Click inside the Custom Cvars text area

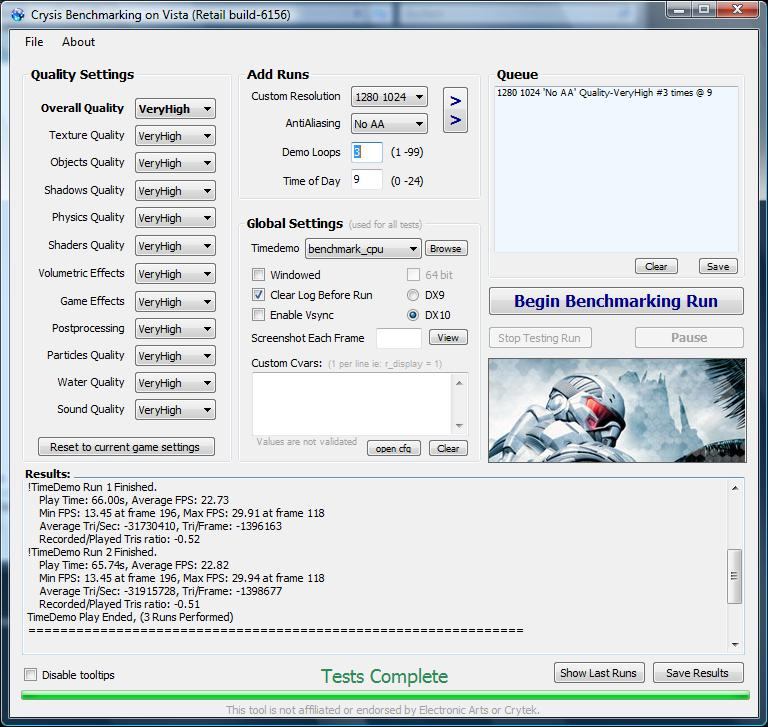(x=352, y=404)
